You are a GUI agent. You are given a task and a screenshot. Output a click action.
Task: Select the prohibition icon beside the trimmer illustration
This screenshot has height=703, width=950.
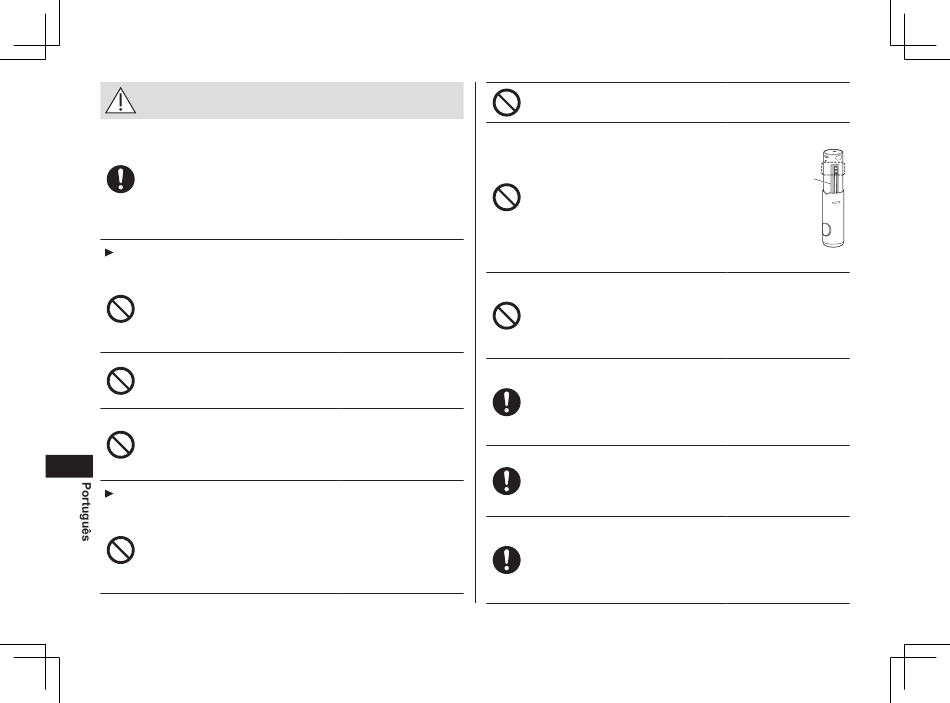point(507,197)
